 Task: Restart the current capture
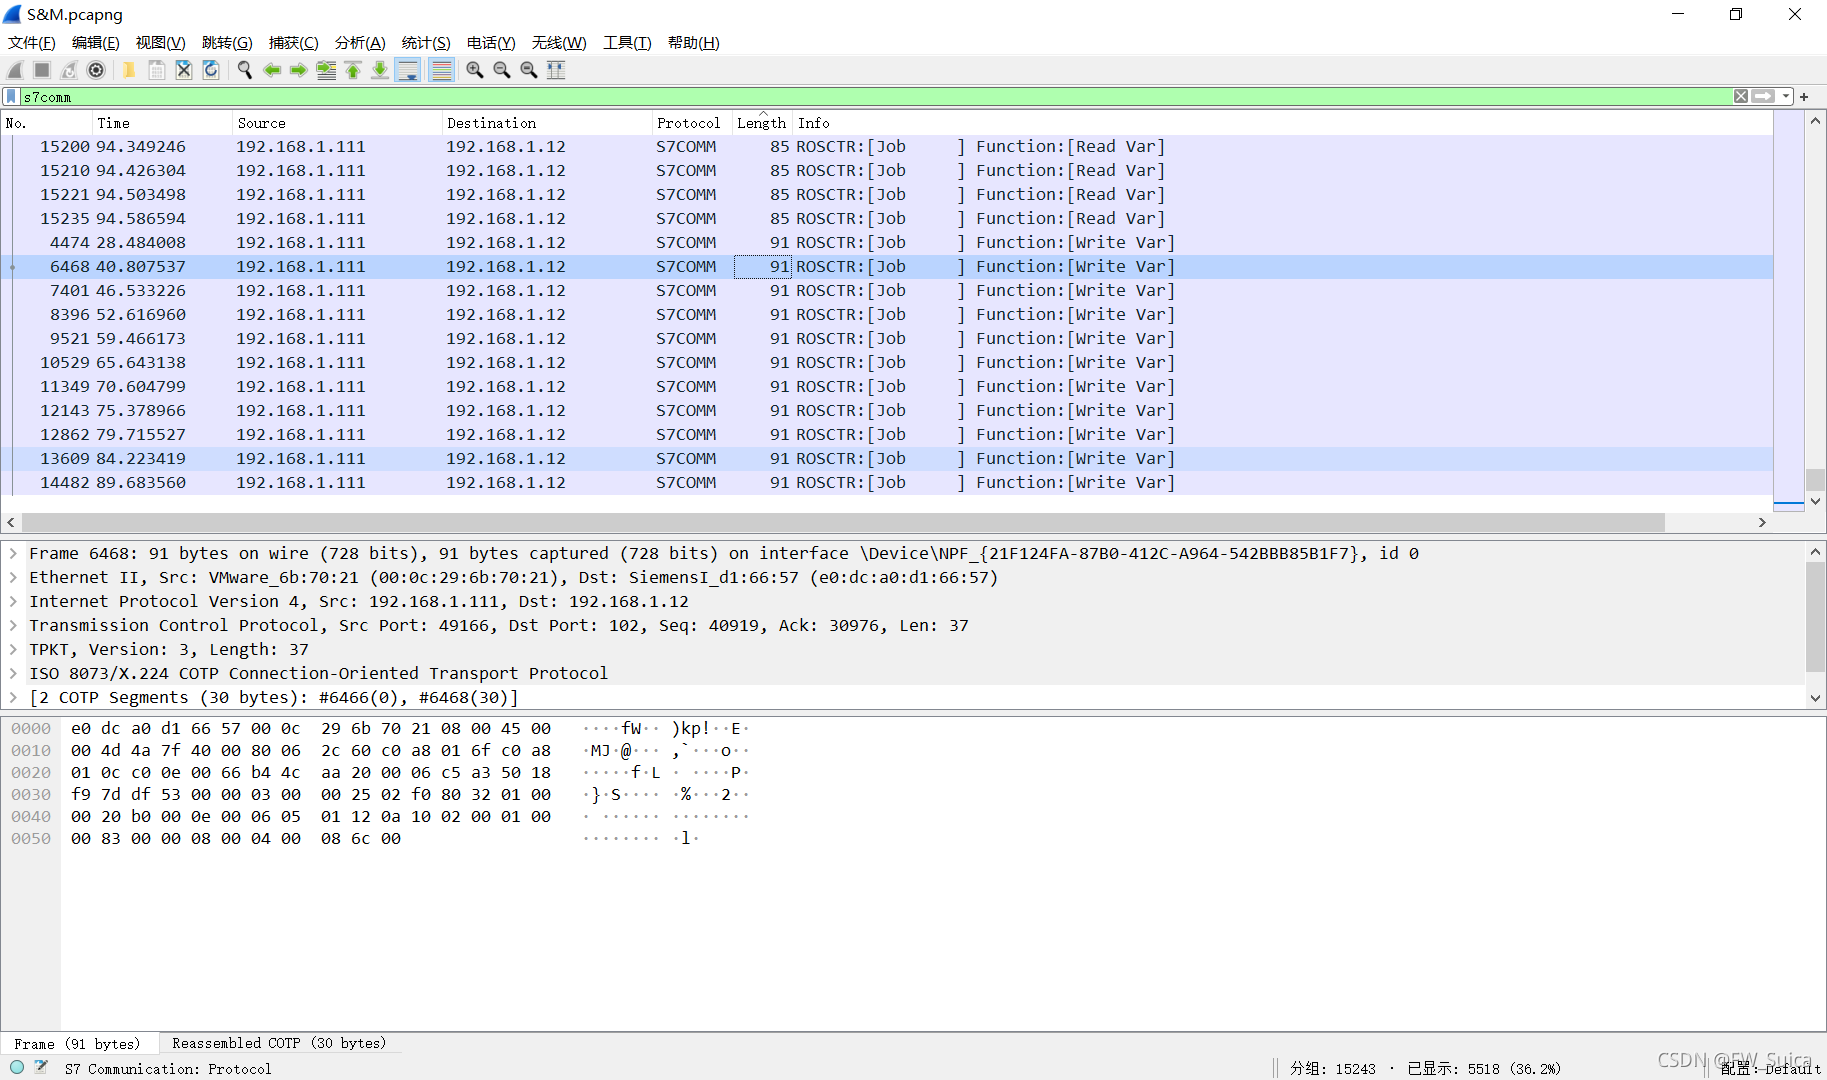coord(69,70)
